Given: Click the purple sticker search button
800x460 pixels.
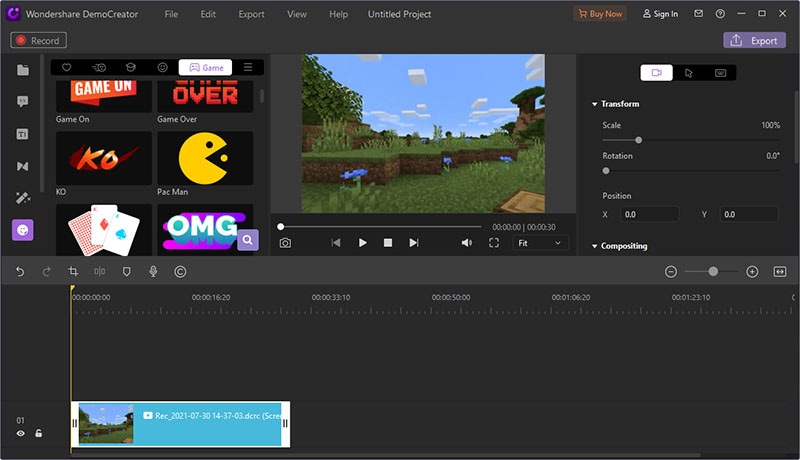Looking at the screenshot, I should [x=248, y=240].
